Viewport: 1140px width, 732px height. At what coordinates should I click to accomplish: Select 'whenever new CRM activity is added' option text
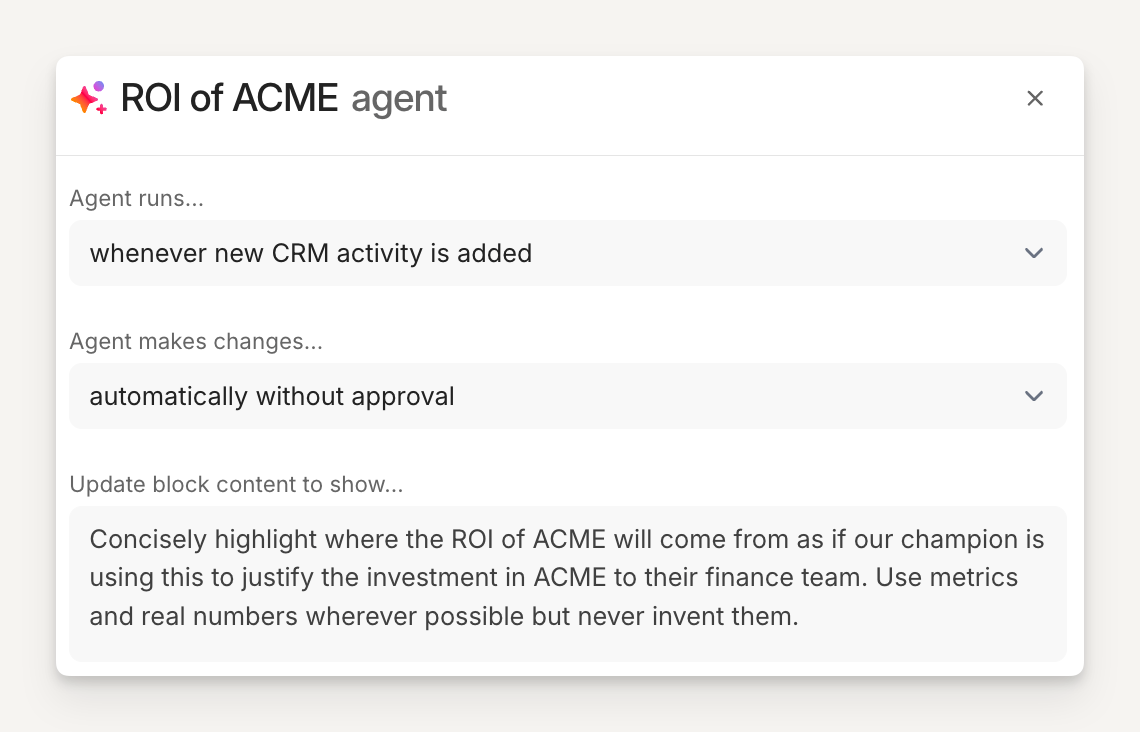[x=310, y=254]
